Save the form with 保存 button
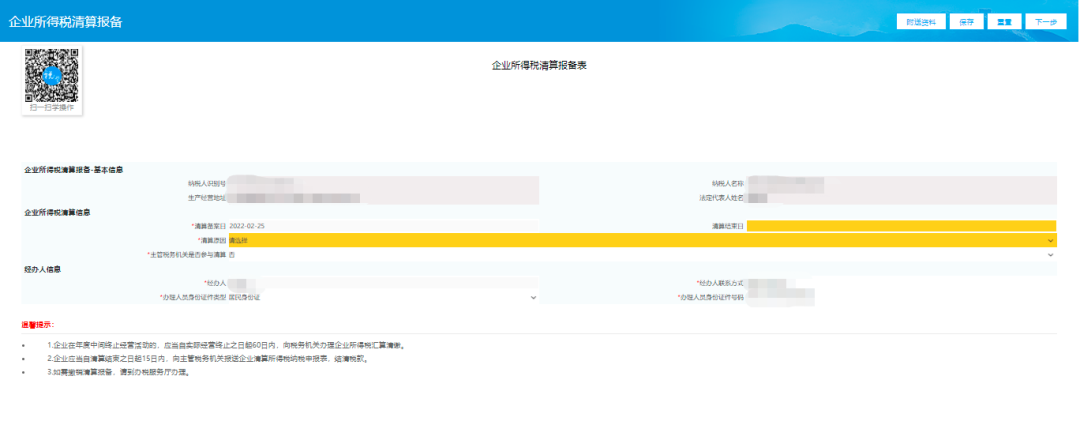 (x=966, y=21)
